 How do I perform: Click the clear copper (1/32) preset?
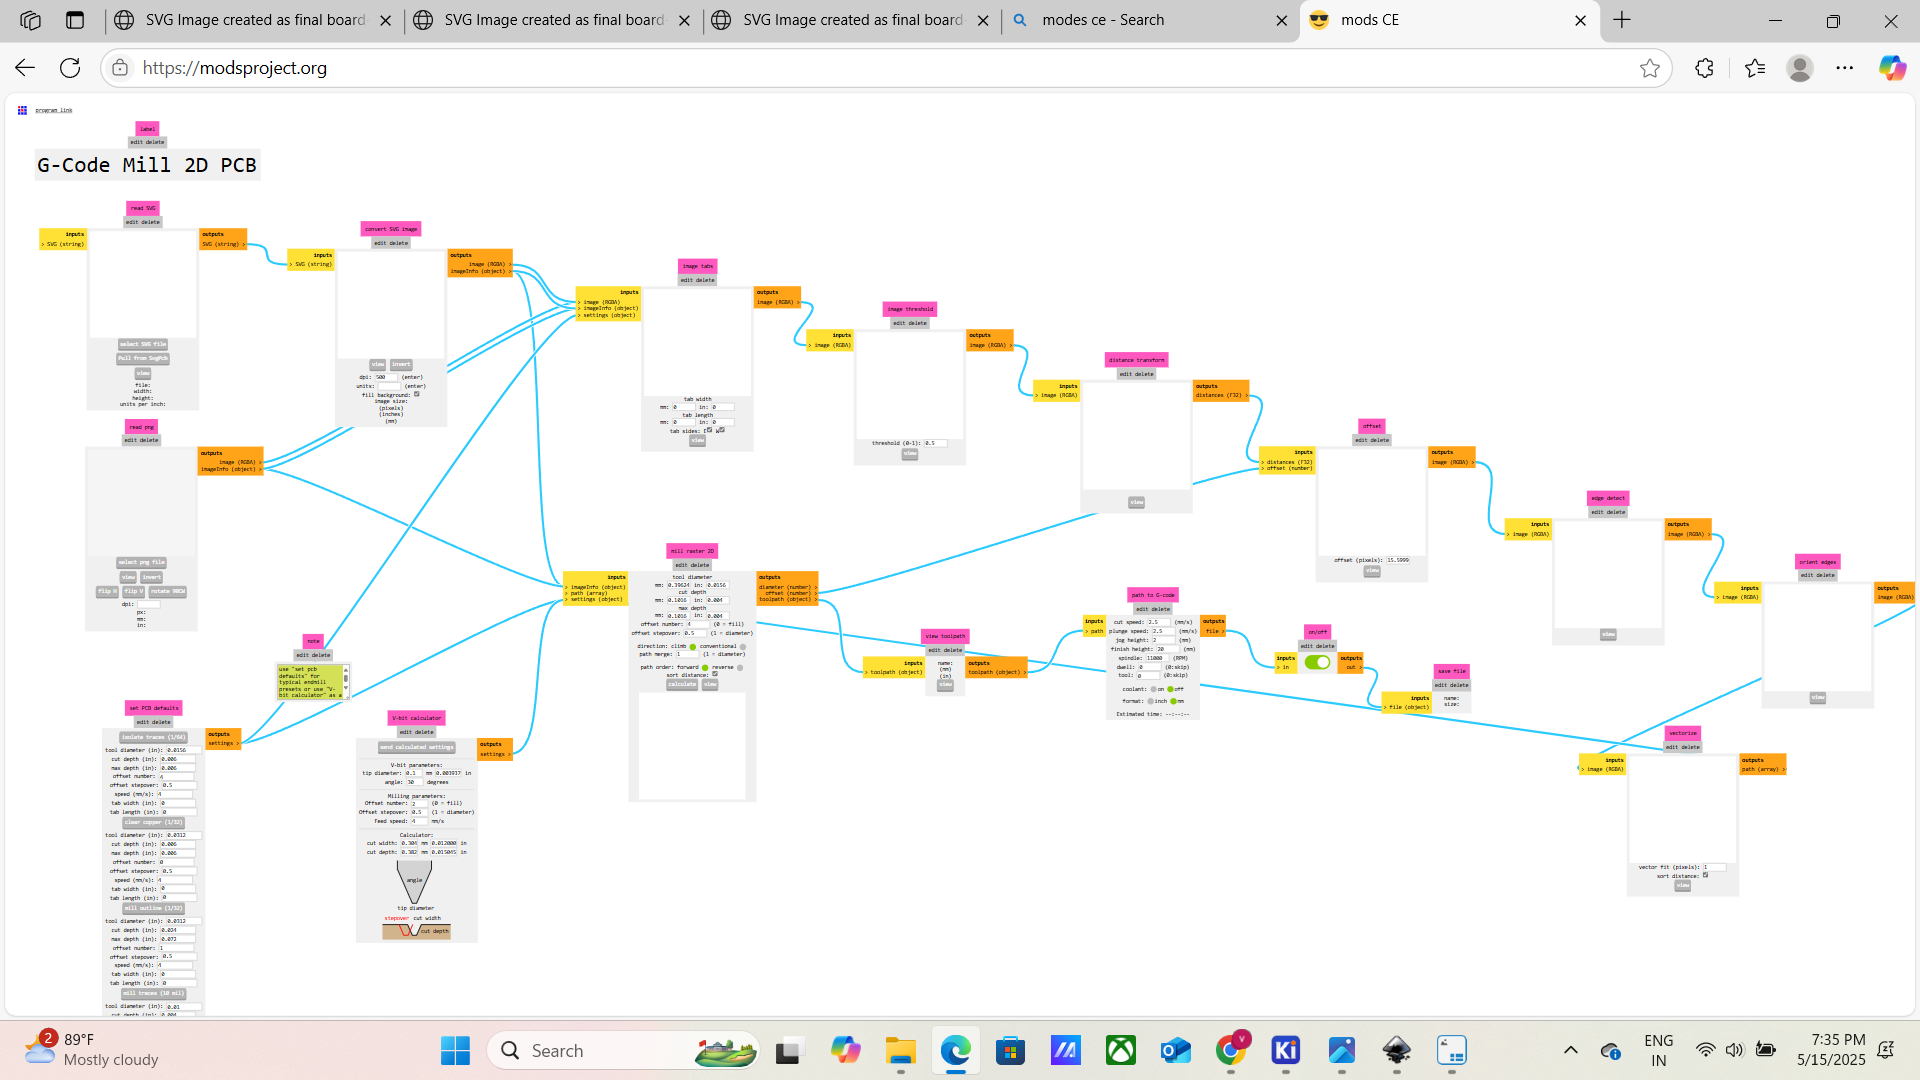point(153,822)
